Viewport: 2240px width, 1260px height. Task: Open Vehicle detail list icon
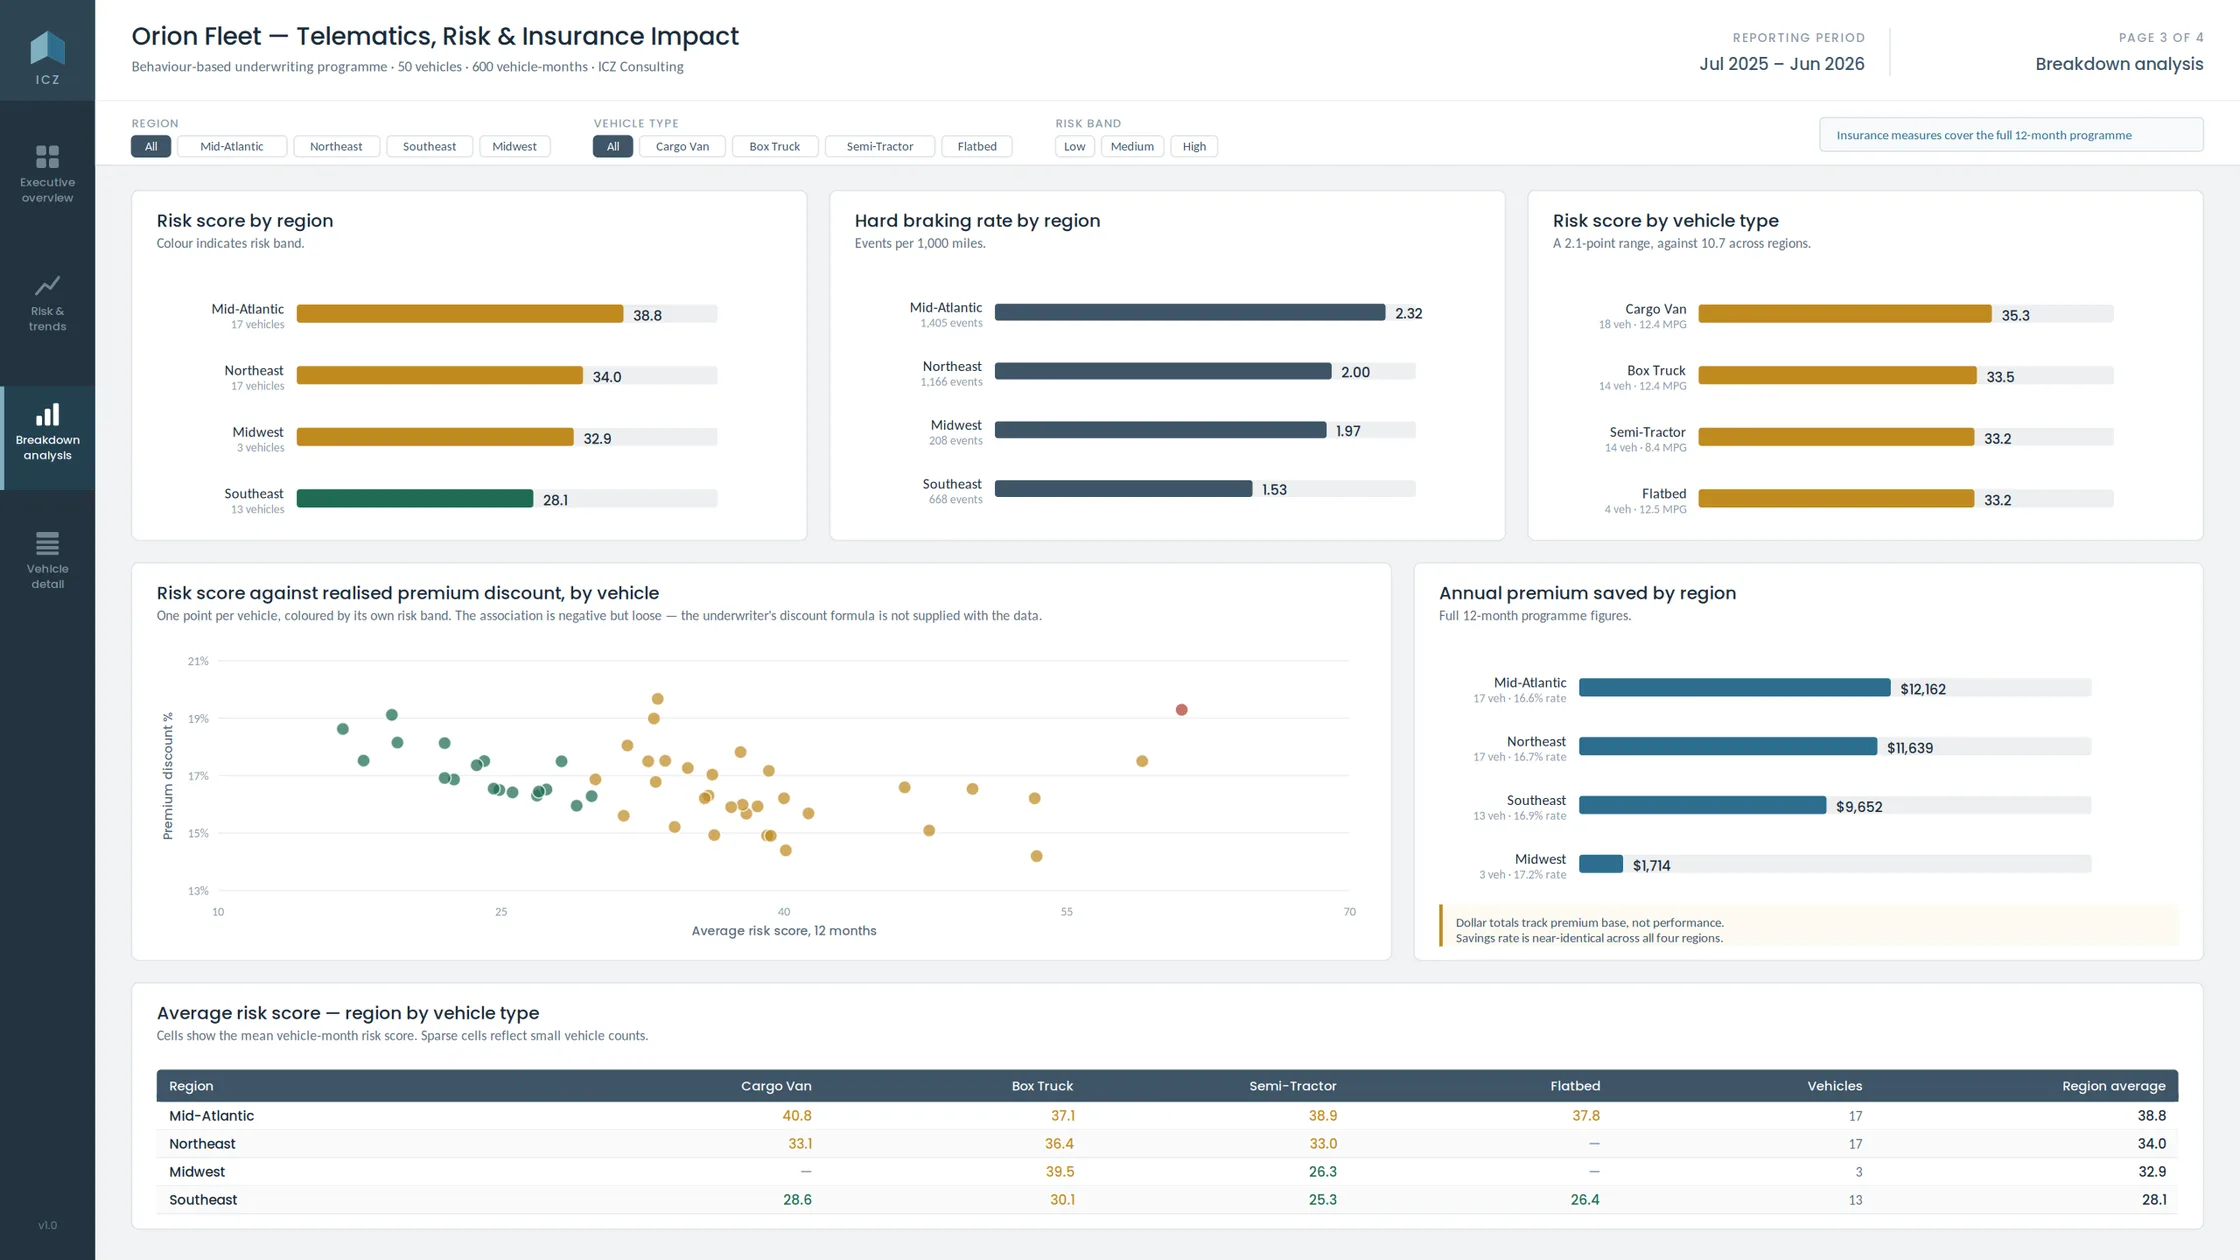[47, 543]
